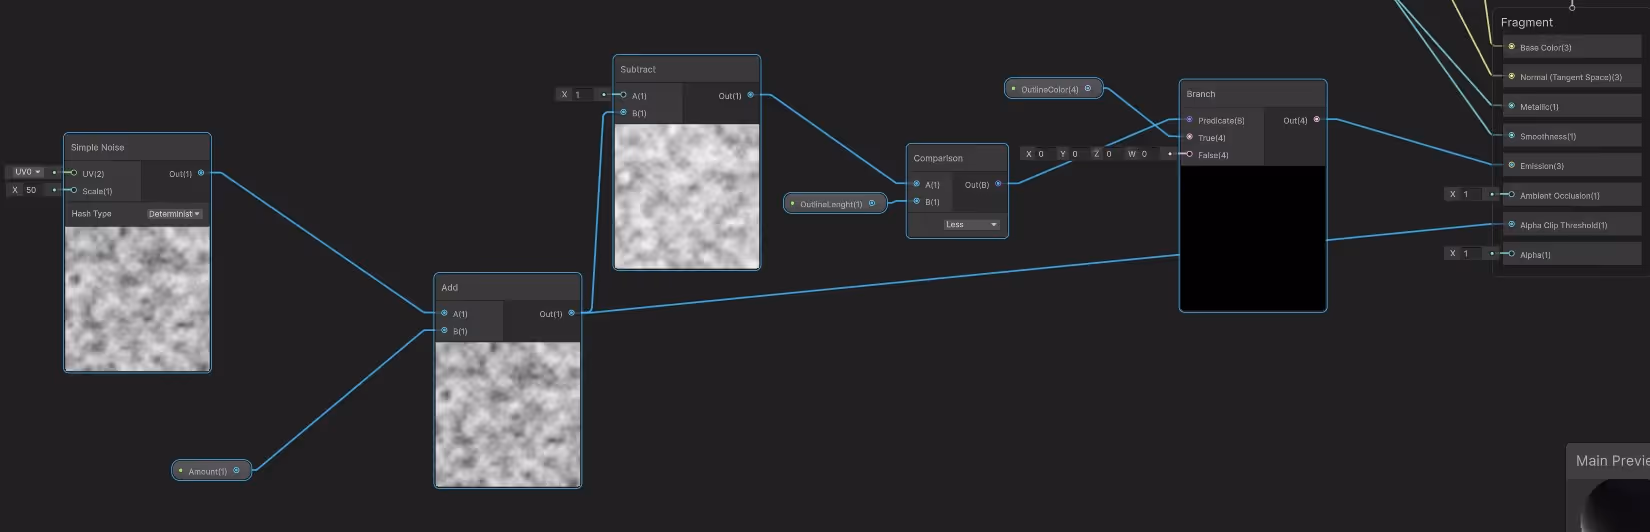Image resolution: width=1650 pixels, height=532 pixels.
Task: Select the OutlineLenght(1) property node
Action: (836, 204)
